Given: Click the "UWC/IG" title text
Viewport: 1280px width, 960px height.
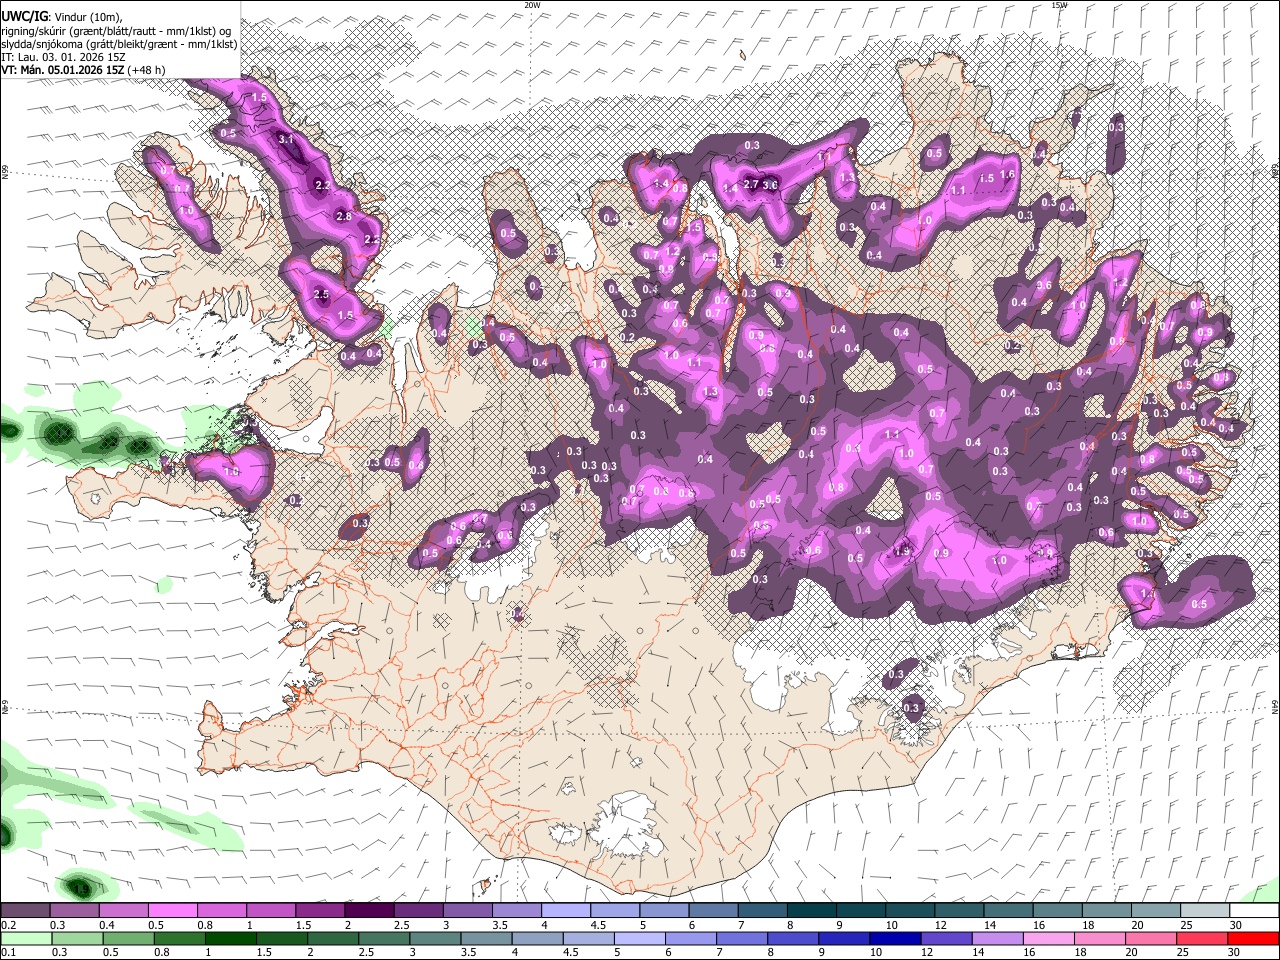Looking at the screenshot, I should click(23, 16).
